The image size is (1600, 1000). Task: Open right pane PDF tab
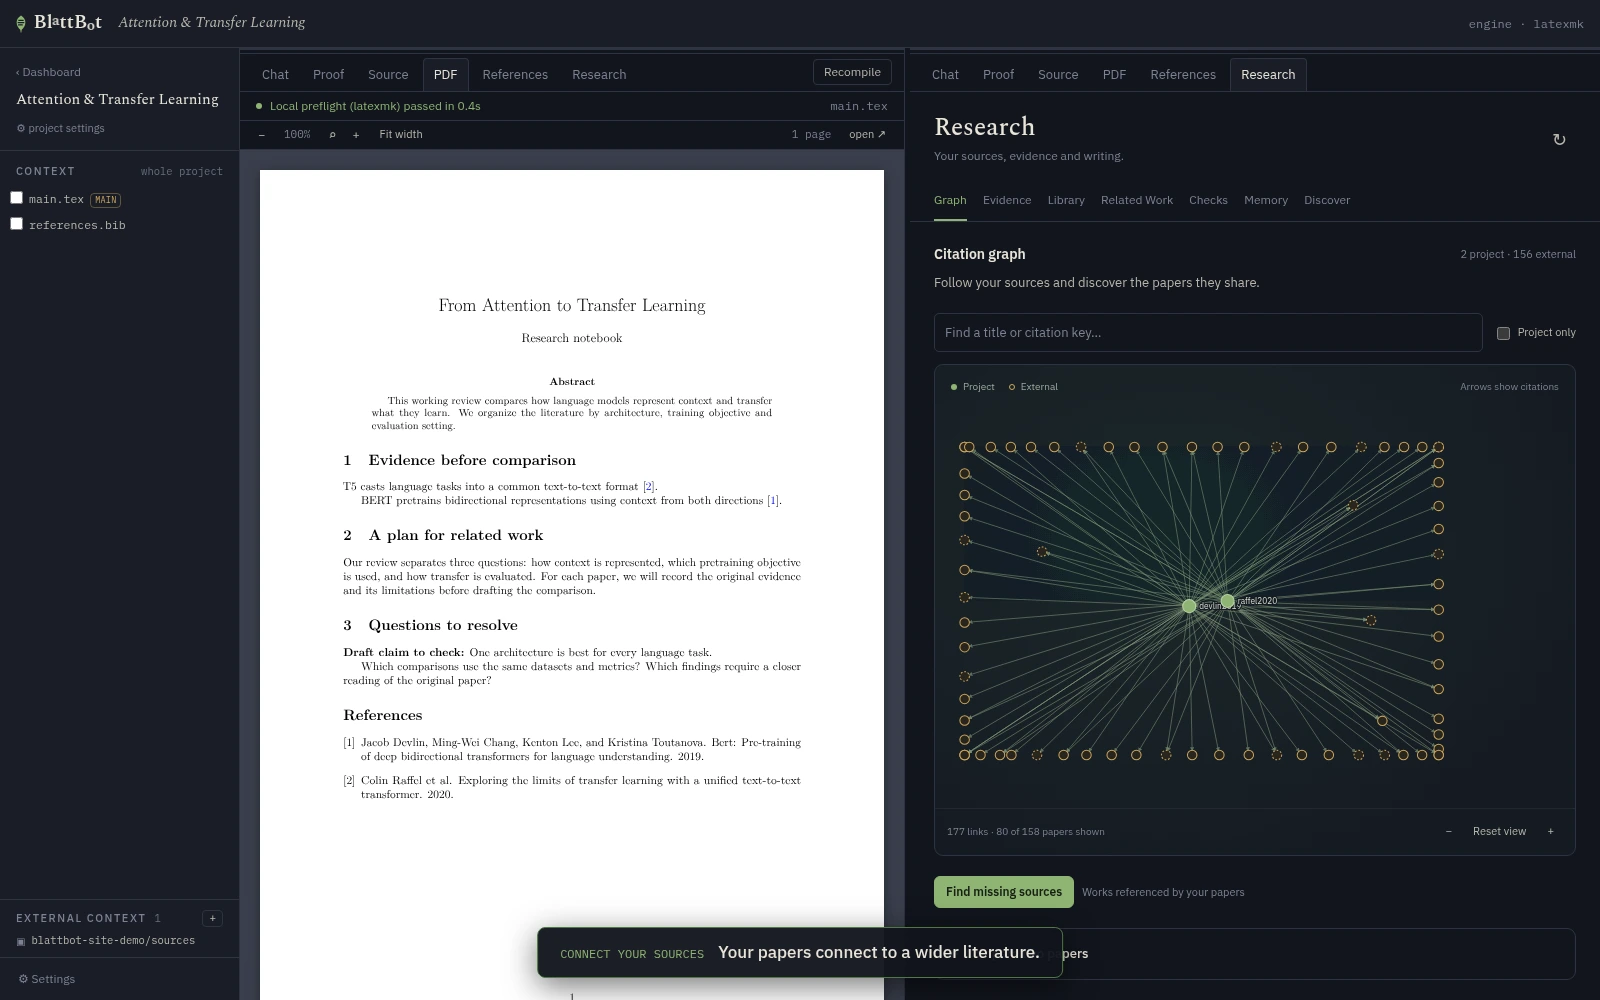pos(1114,75)
